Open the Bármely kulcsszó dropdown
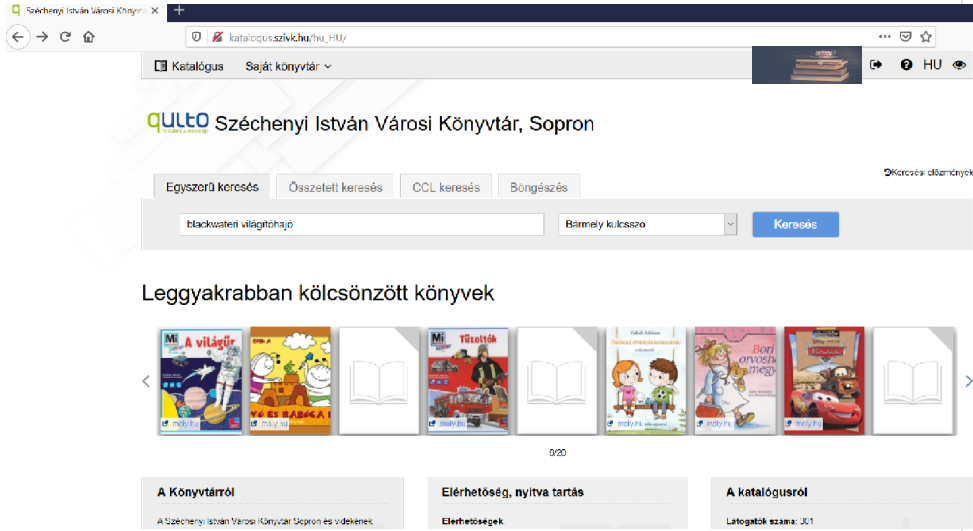Viewport: 973px width, 531px height. (647, 225)
